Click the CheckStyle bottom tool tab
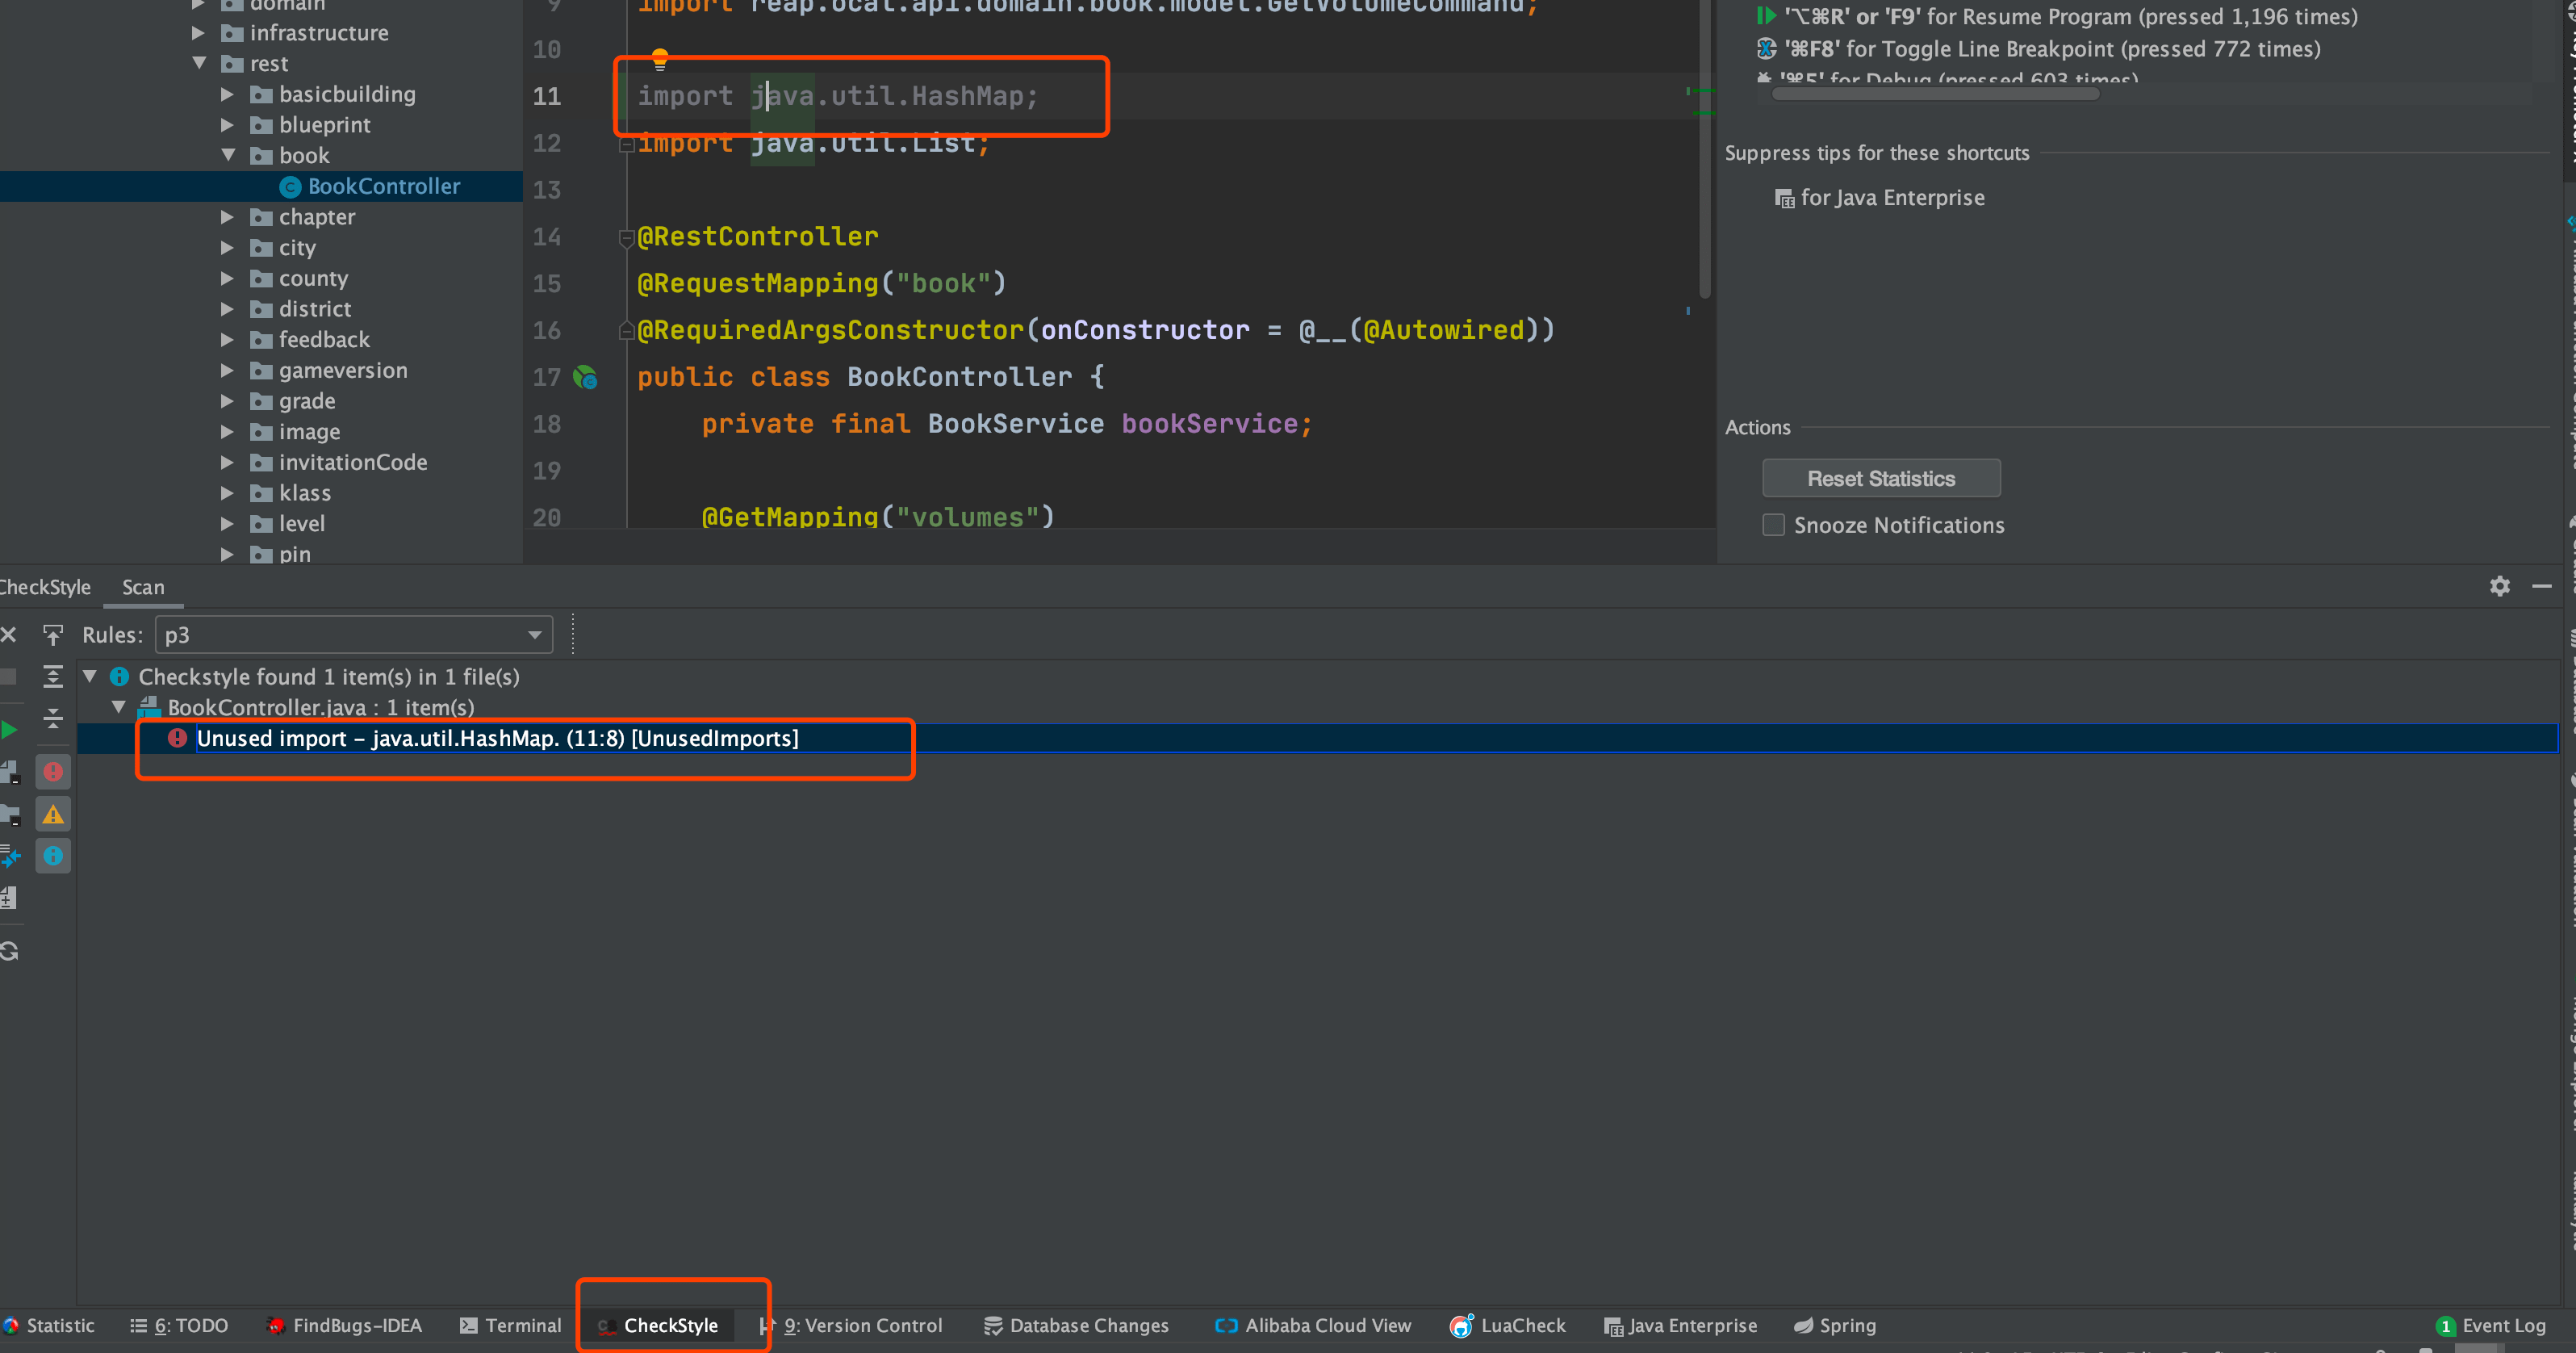 (659, 1326)
